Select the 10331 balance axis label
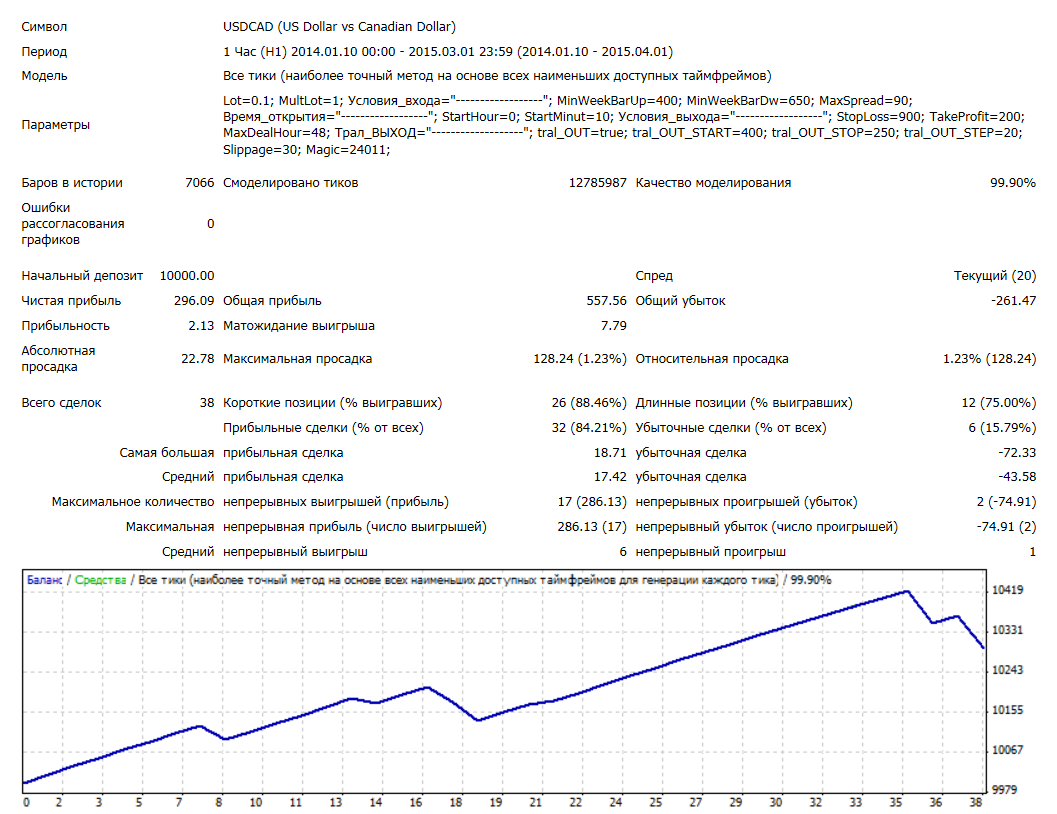 pos(1007,630)
